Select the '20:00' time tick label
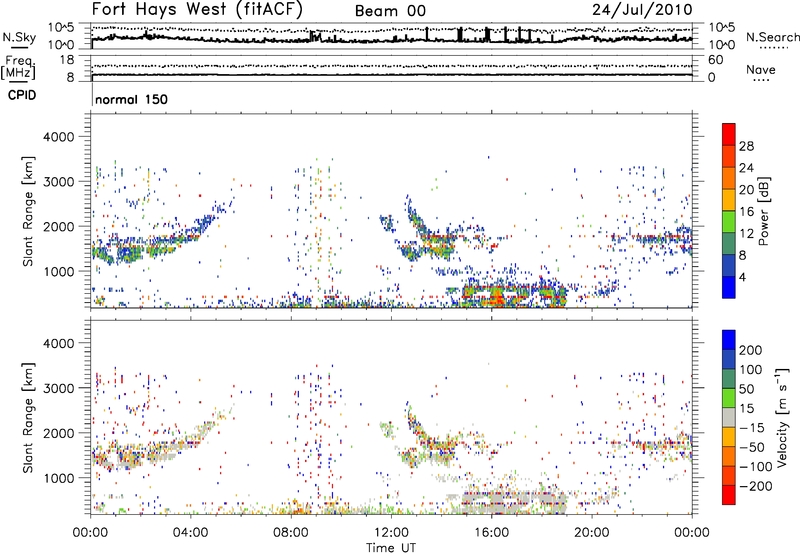 [x=591, y=533]
